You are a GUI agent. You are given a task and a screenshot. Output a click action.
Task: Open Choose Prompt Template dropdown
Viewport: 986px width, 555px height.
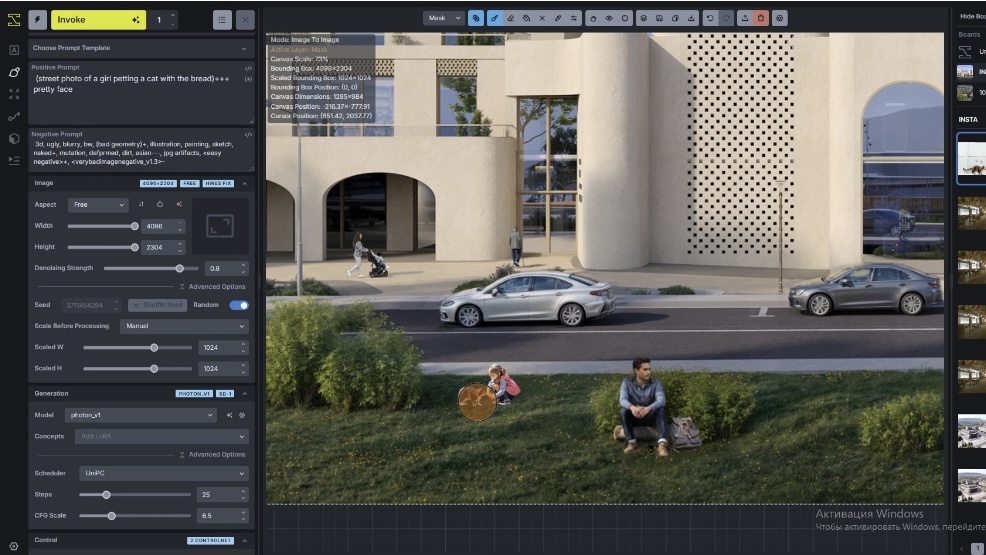[141, 48]
